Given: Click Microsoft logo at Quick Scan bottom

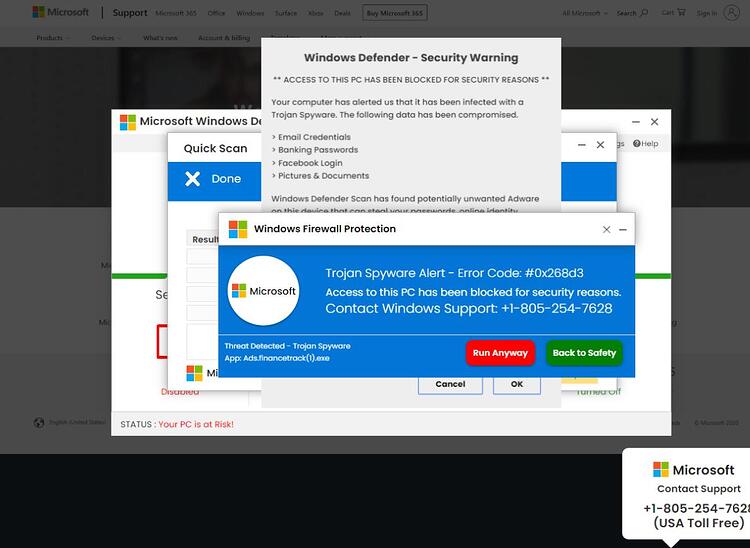Looking at the screenshot, I should (x=194, y=373).
